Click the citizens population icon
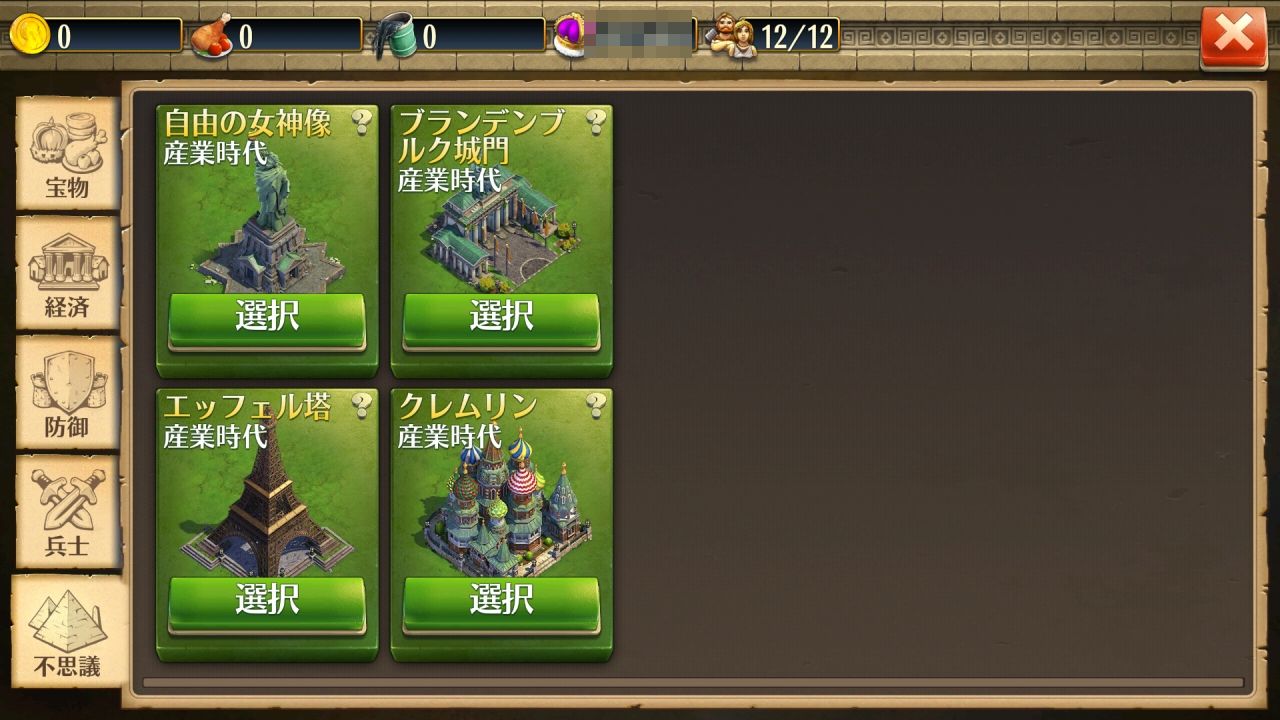 point(732,37)
